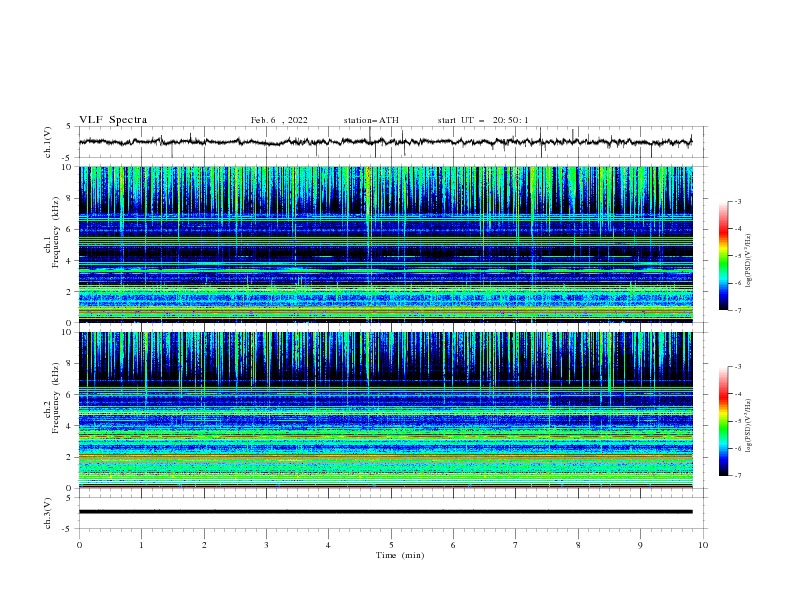Click the log(PSD) label beside ch.2 colorbar
This screenshot has height=612, width=792.
[749, 425]
